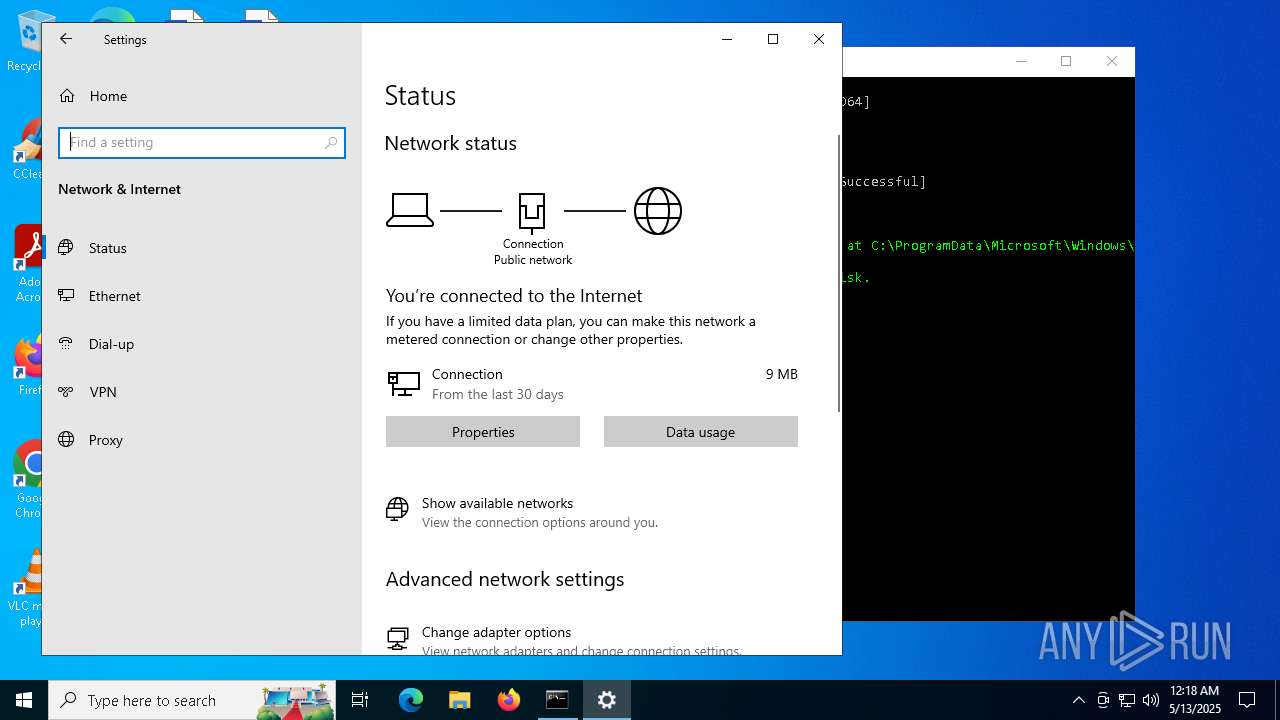Click the Settings gear taskbar button
The height and width of the screenshot is (720, 1280).
coord(606,700)
